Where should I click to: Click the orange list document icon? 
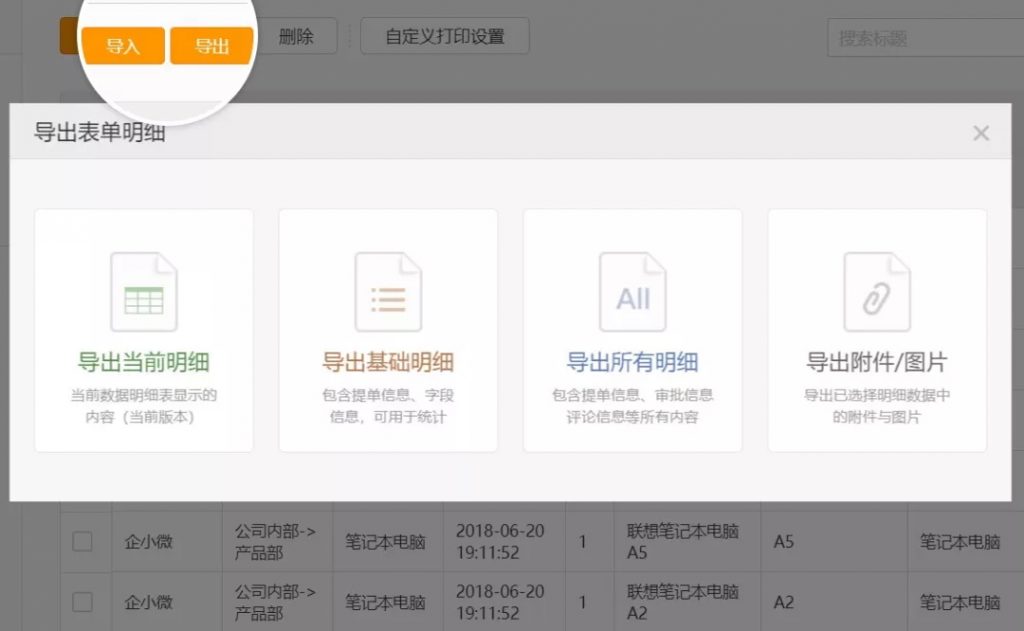(x=388, y=292)
